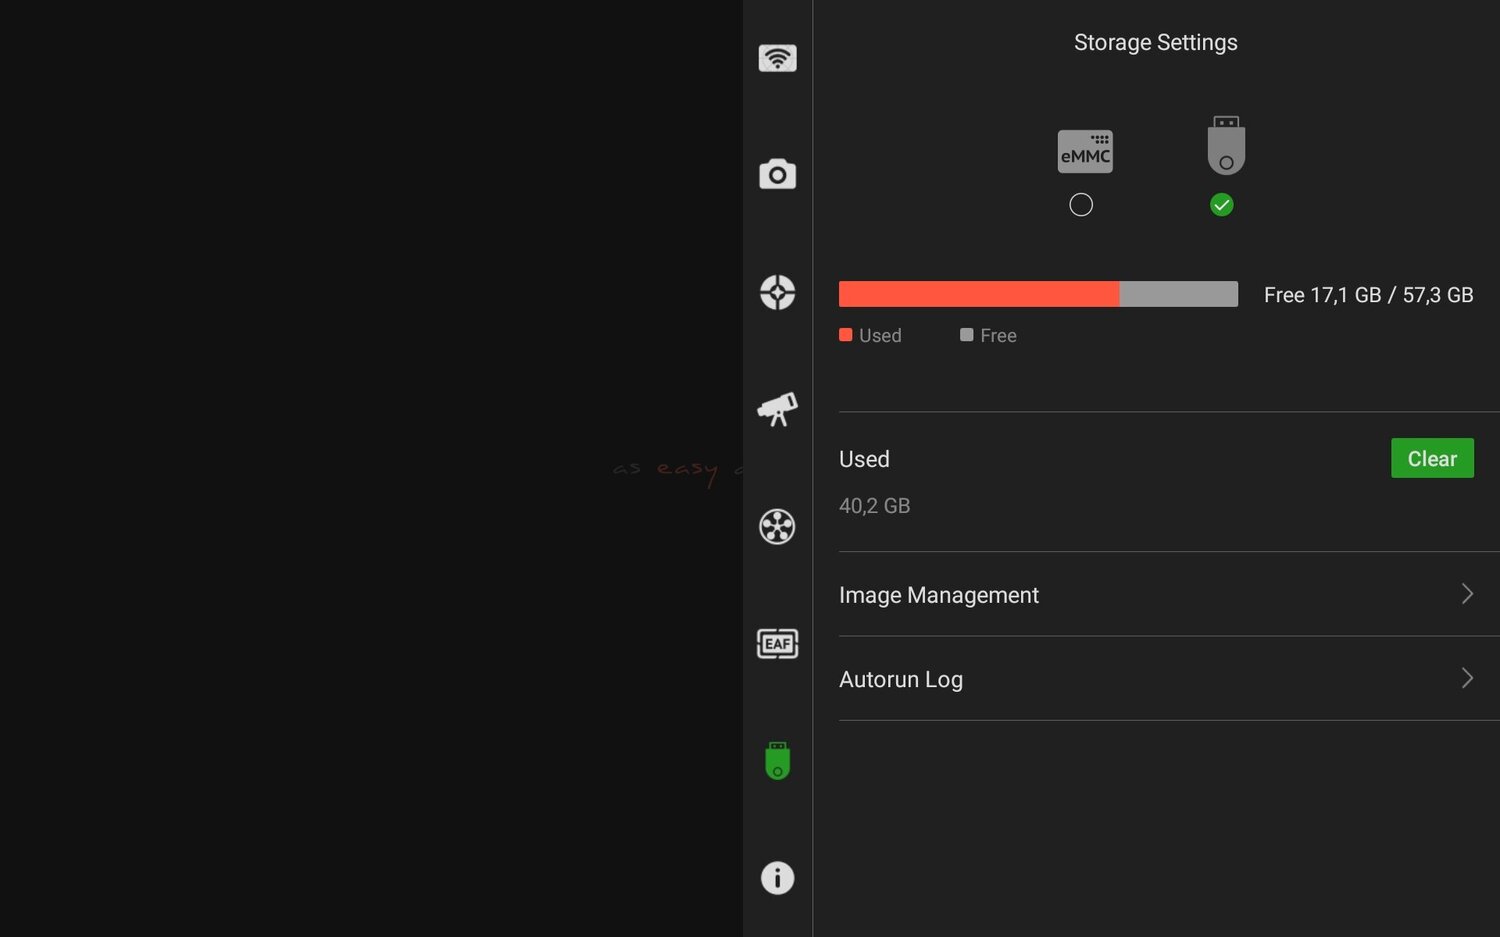The height and width of the screenshot is (937, 1500).
Task: Open the EAF focuser settings icon
Action: point(777,643)
